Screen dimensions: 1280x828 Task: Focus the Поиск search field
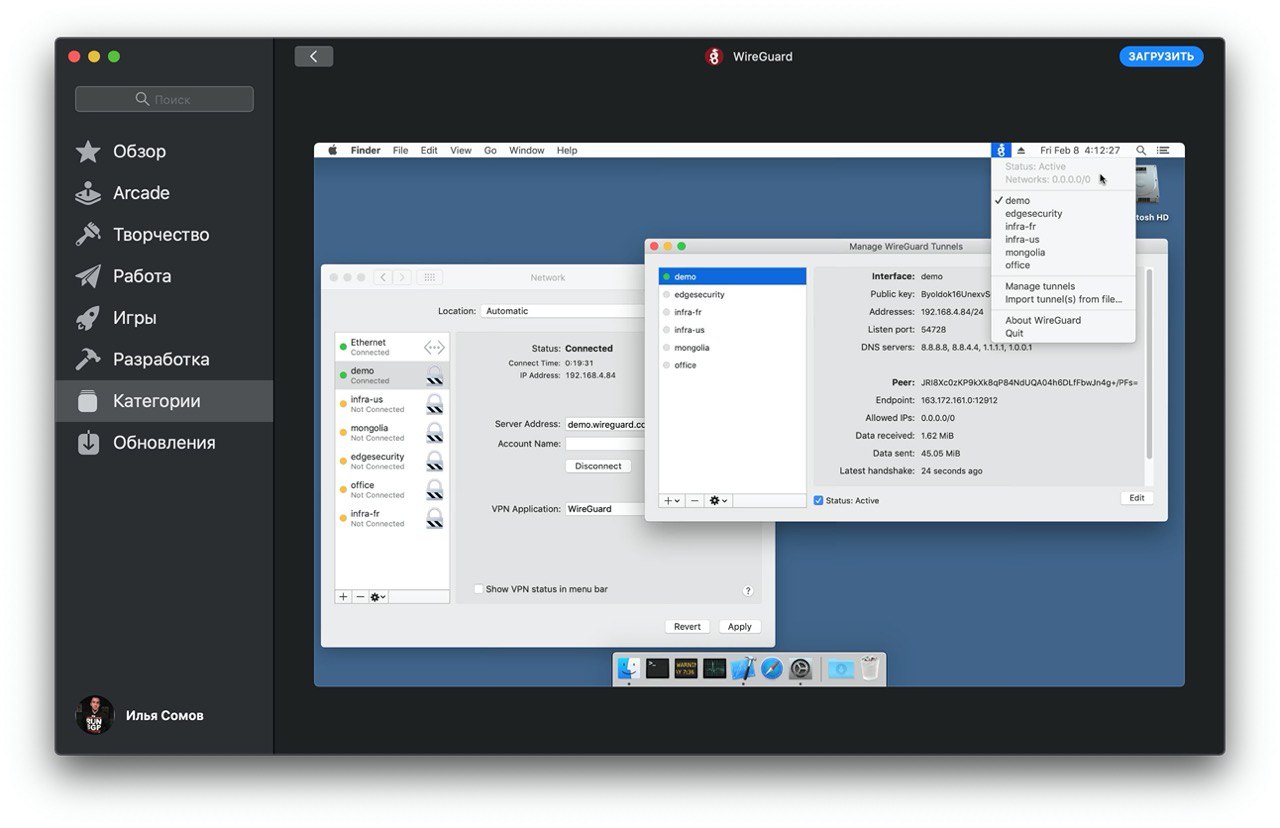[164, 99]
